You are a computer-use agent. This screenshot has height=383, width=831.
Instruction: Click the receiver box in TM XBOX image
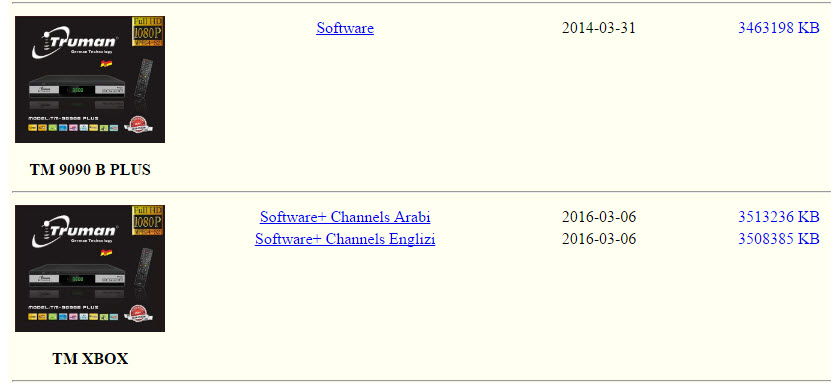[x=77, y=279]
